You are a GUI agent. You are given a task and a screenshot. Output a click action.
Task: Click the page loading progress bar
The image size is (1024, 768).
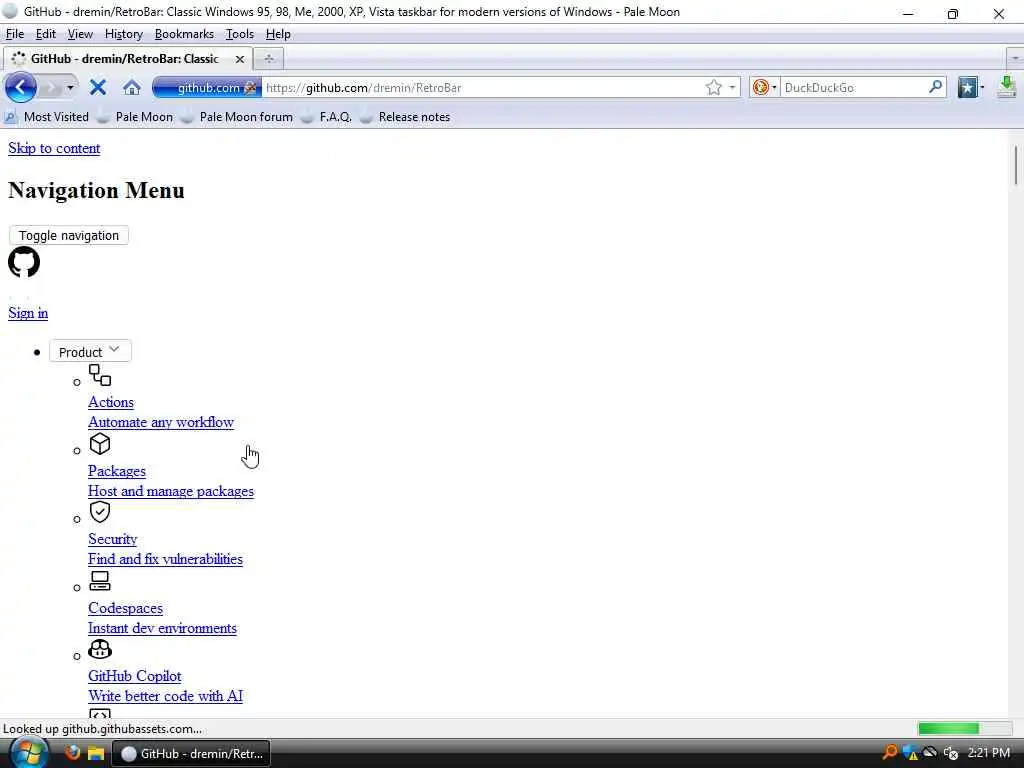point(965,728)
